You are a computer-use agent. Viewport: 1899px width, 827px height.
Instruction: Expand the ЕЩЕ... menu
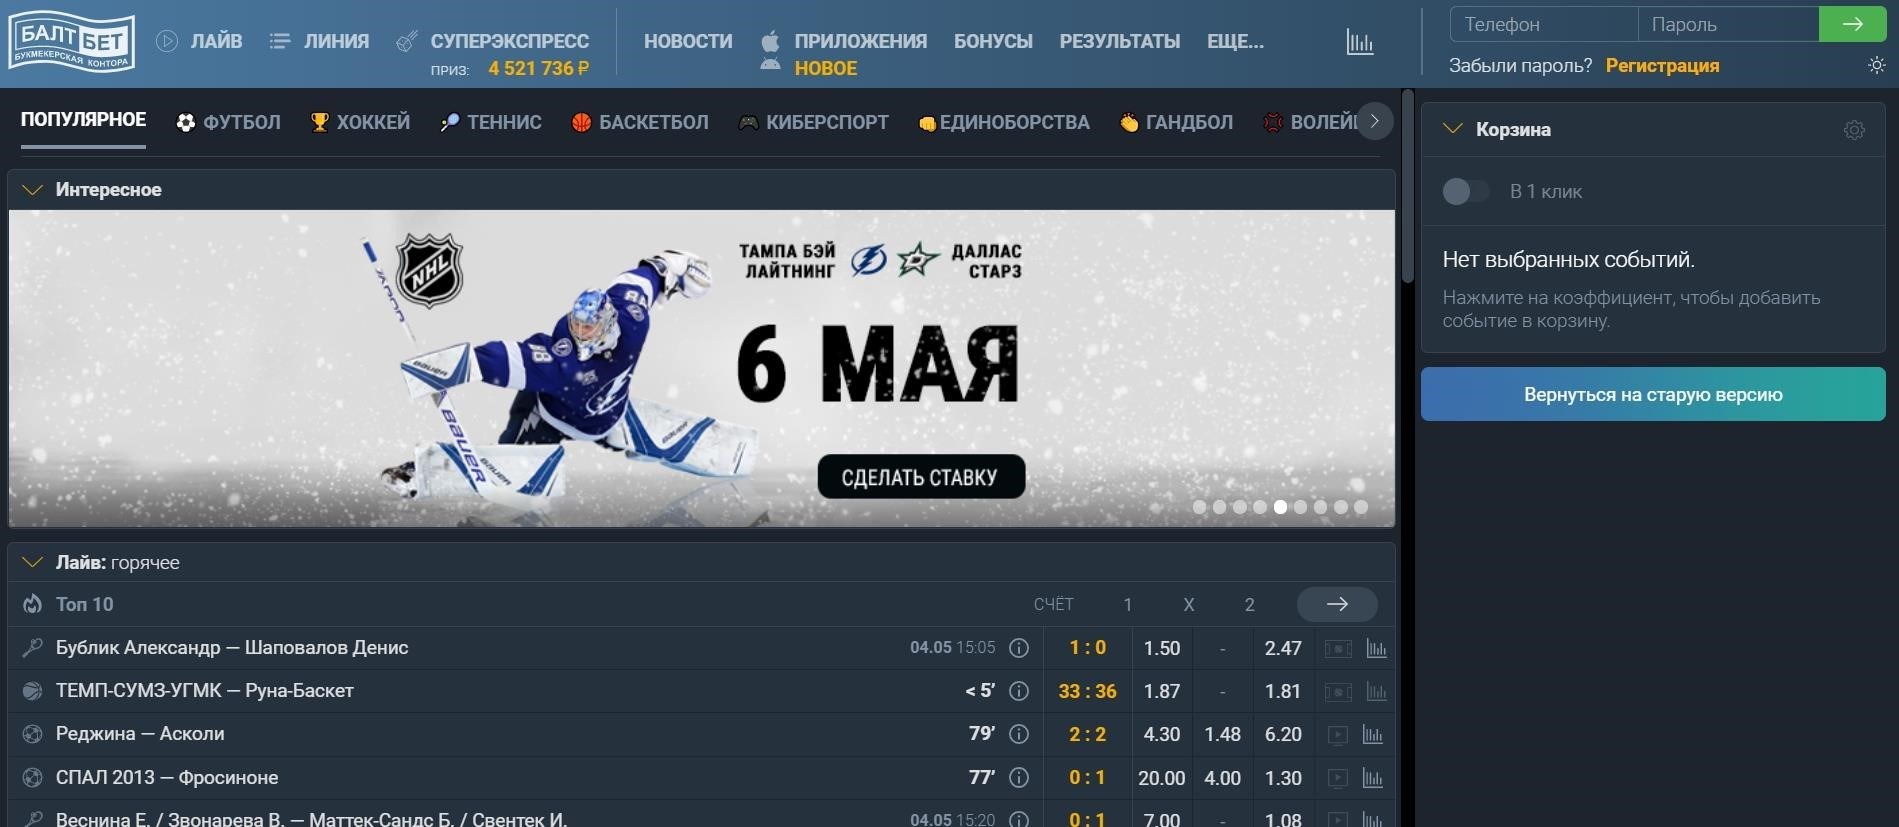[x=1235, y=41]
